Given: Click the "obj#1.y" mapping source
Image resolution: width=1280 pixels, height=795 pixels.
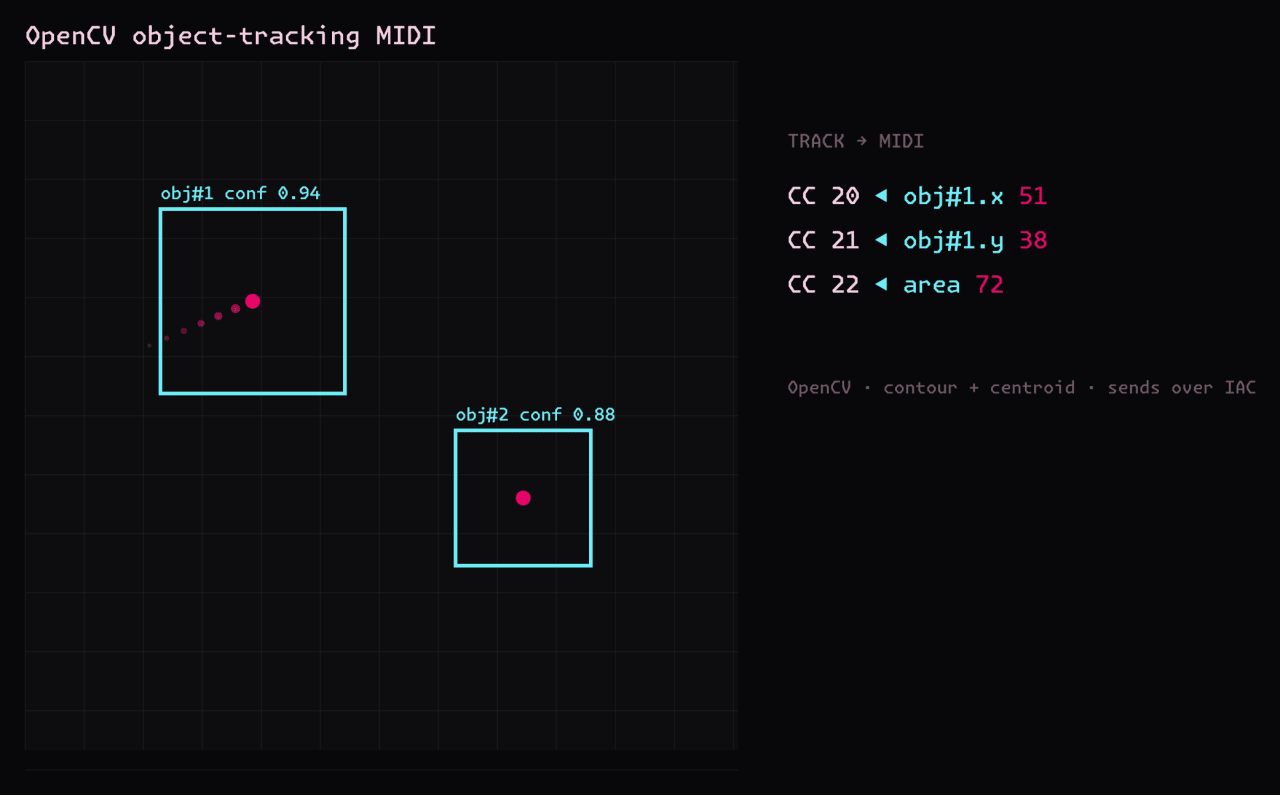Looking at the screenshot, I should pyautogui.click(x=953, y=241).
